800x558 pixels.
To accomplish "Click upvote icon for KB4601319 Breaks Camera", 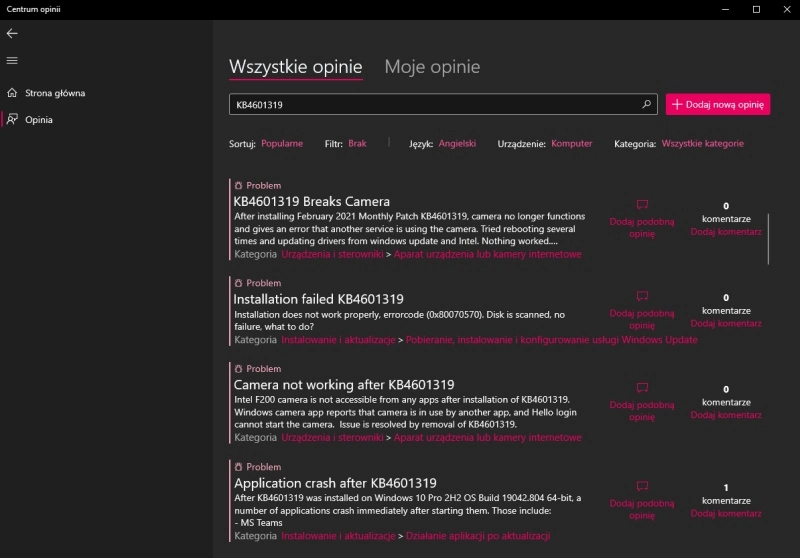I will tap(642, 205).
